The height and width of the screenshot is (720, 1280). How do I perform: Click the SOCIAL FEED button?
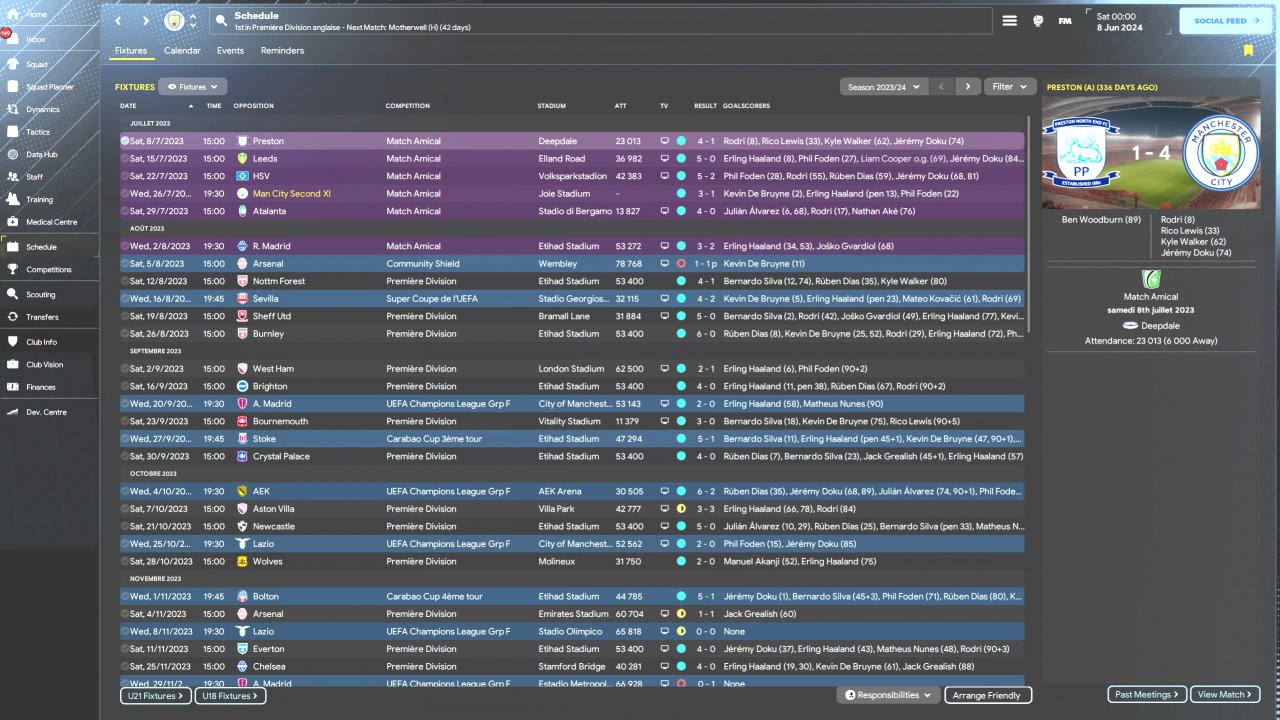tap(1226, 21)
